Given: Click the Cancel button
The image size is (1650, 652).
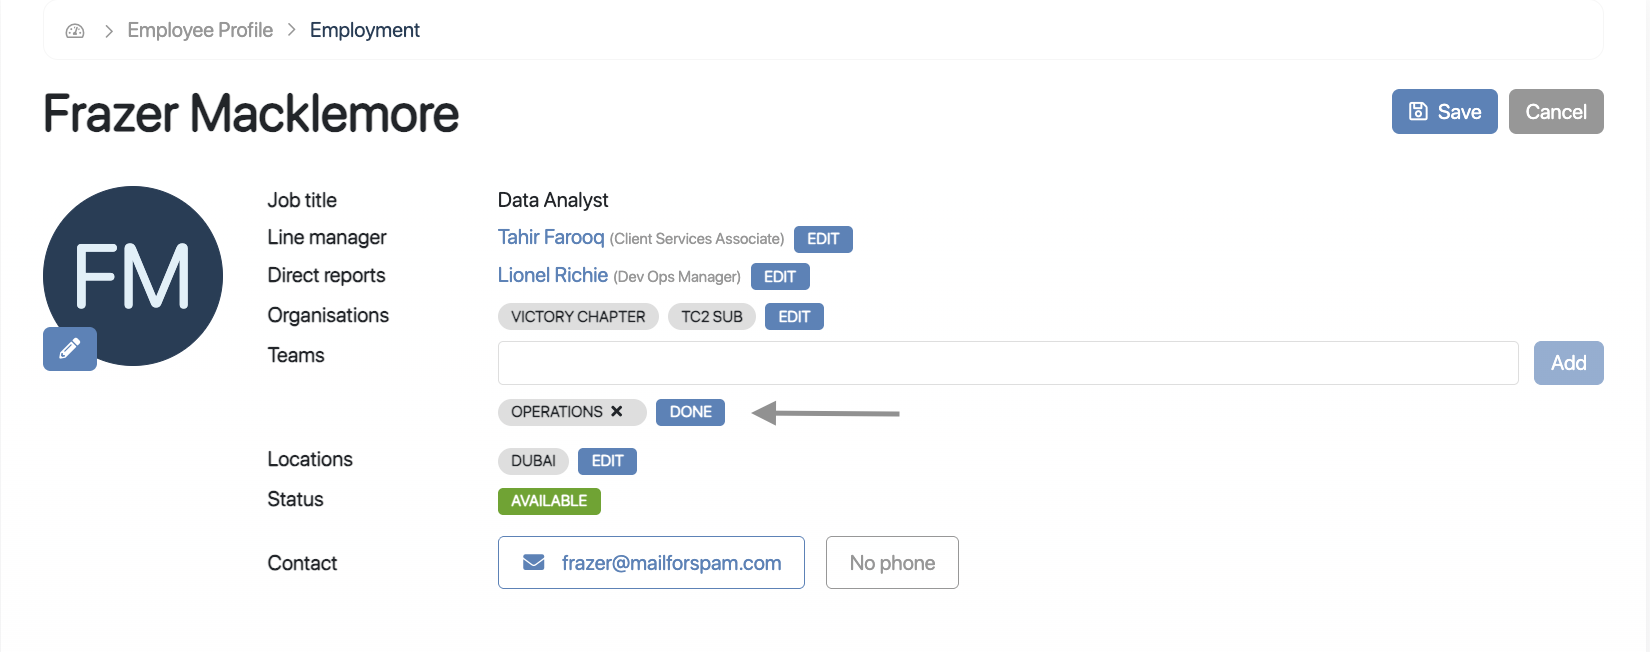Looking at the screenshot, I should [1555, 112].
